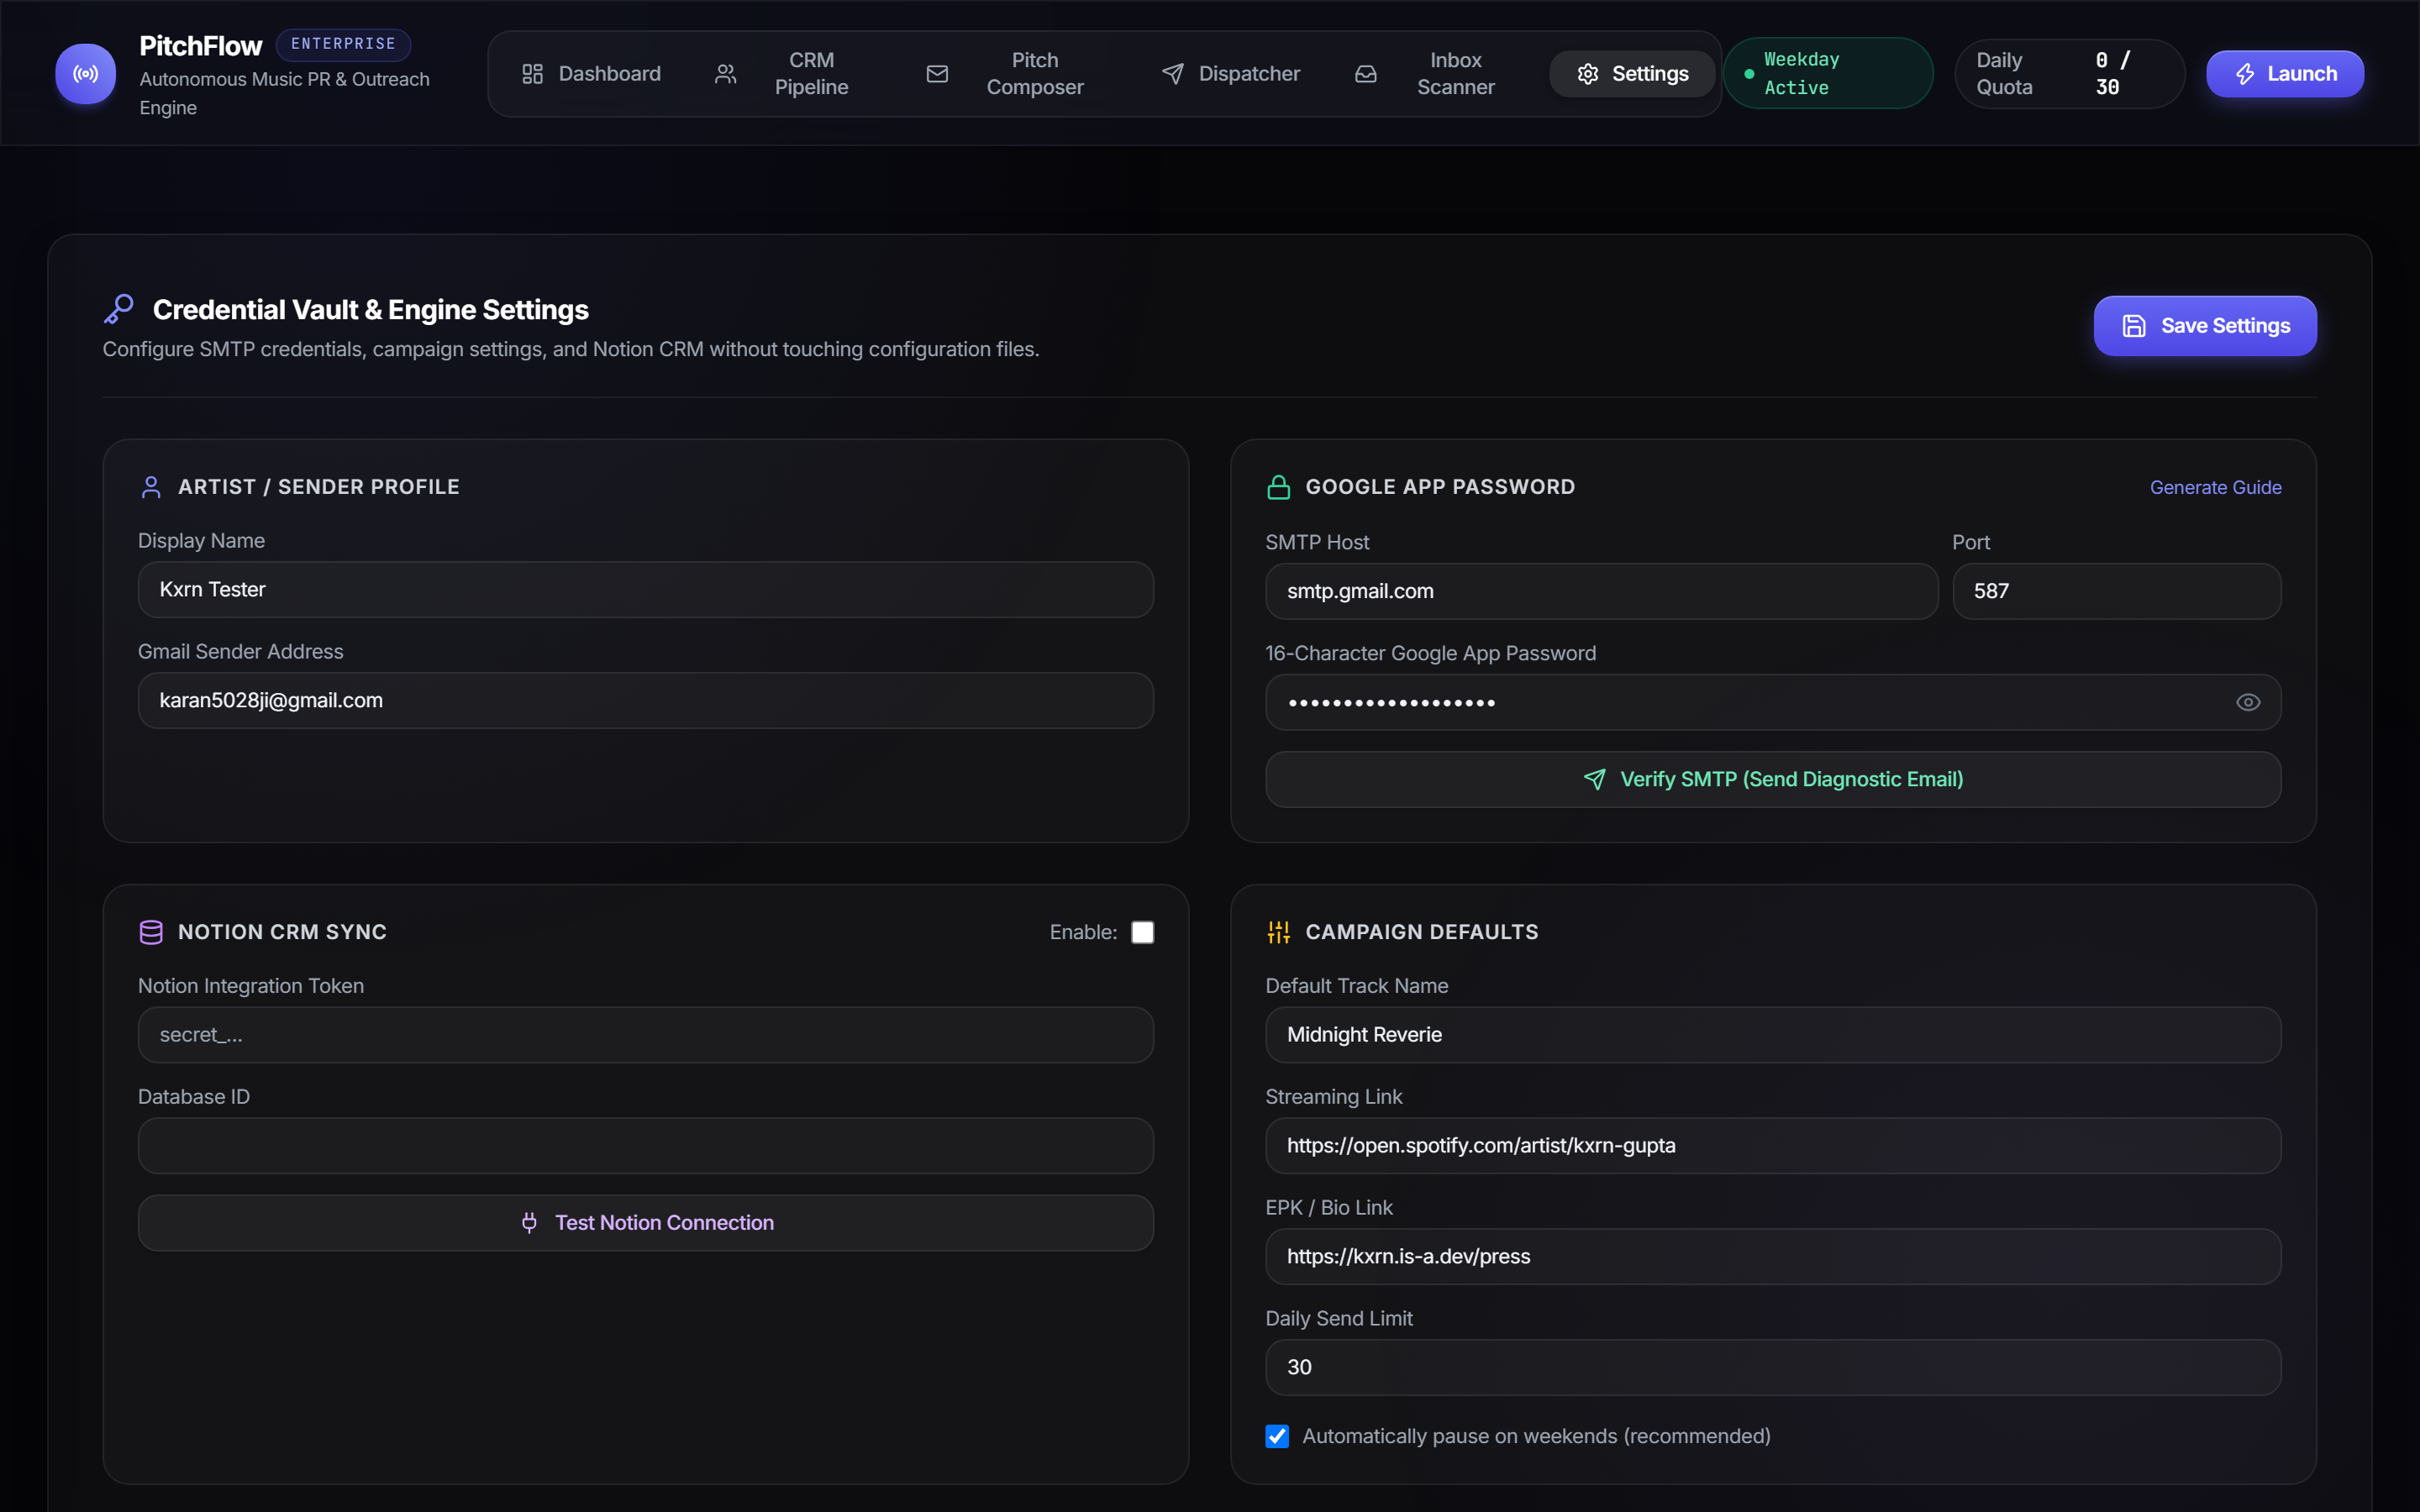Open the Dispatcher tab
This screenshot has width=2420, height=1512.
[x=1231, y=74]
